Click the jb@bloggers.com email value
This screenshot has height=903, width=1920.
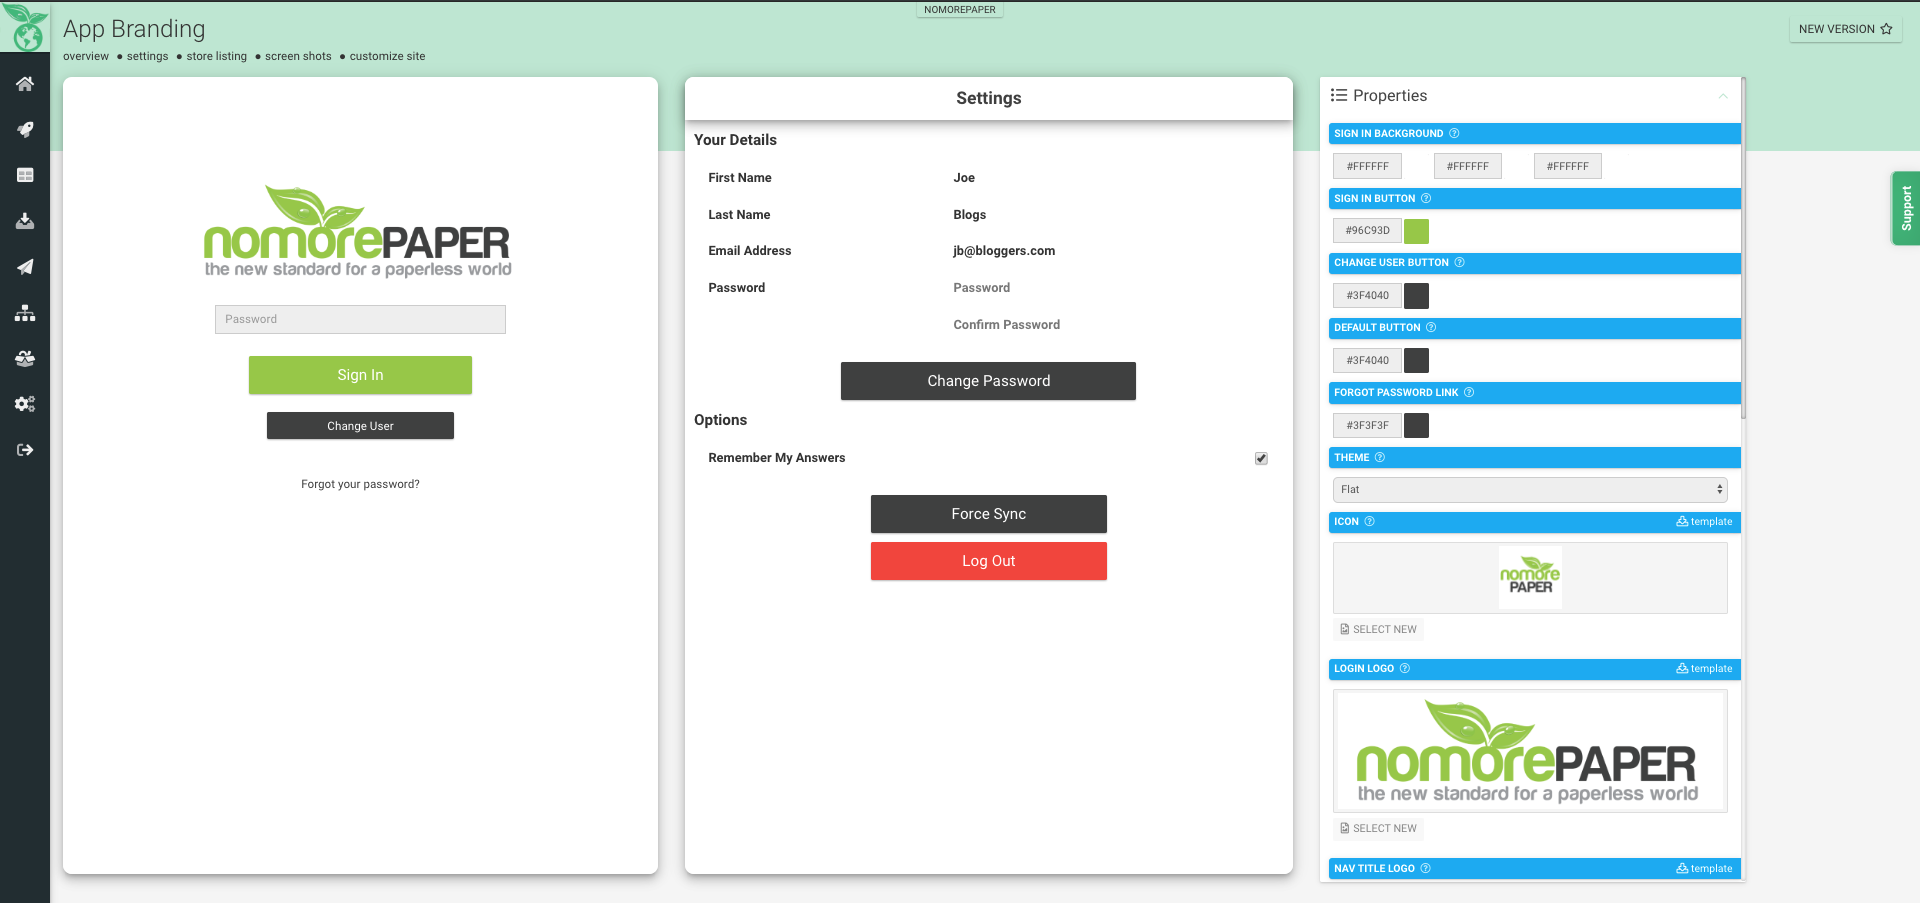tap(1004, 251)
